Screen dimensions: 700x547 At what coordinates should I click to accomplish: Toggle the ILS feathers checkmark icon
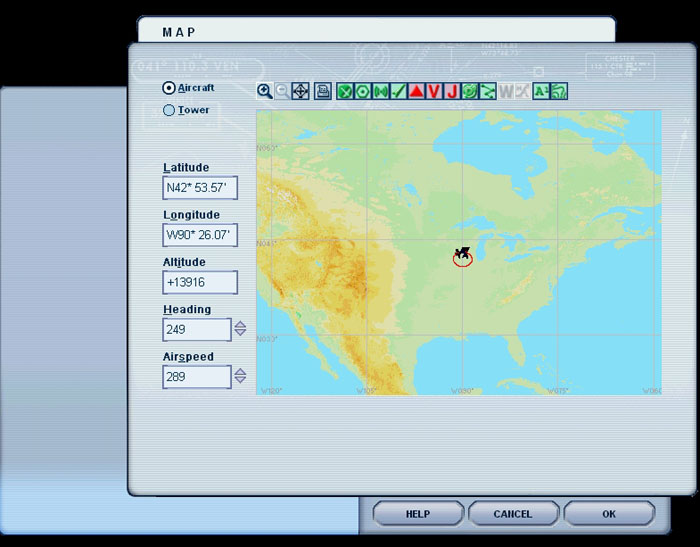(399, 91)
